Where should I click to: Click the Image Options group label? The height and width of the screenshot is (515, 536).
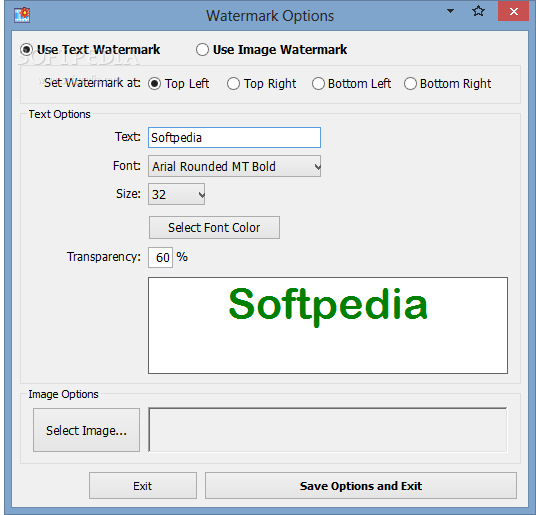tap(63, 394)
